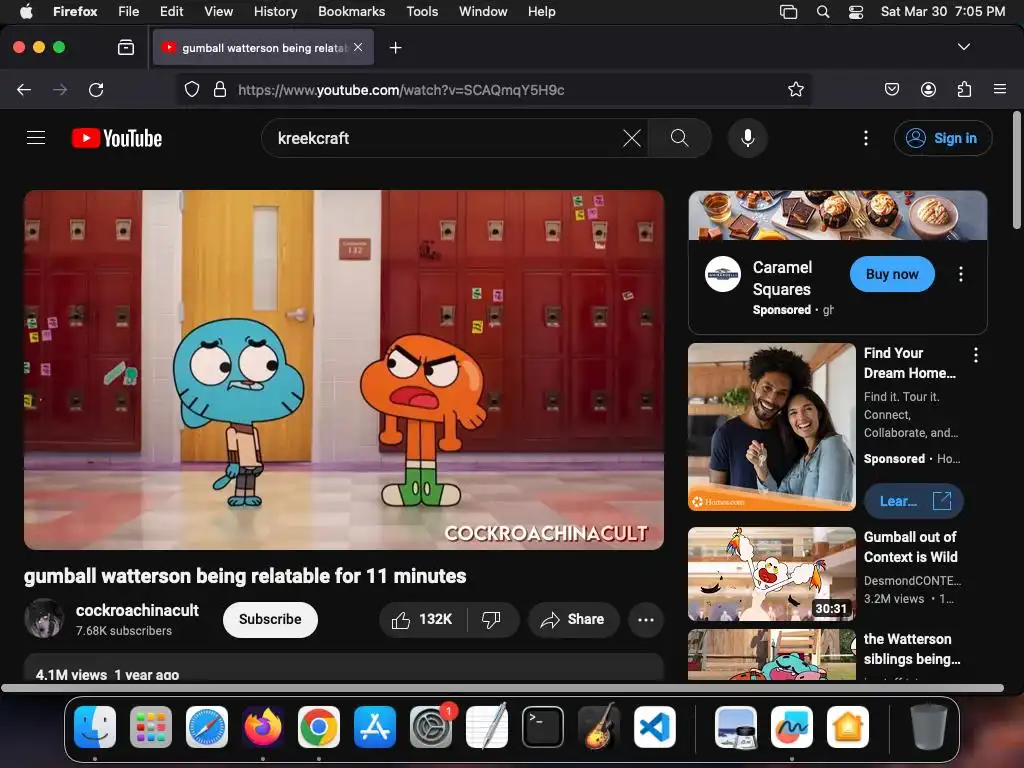1024x768 pixels.
Task: Reload the page in Firefox
Action: tap(96, 89)
